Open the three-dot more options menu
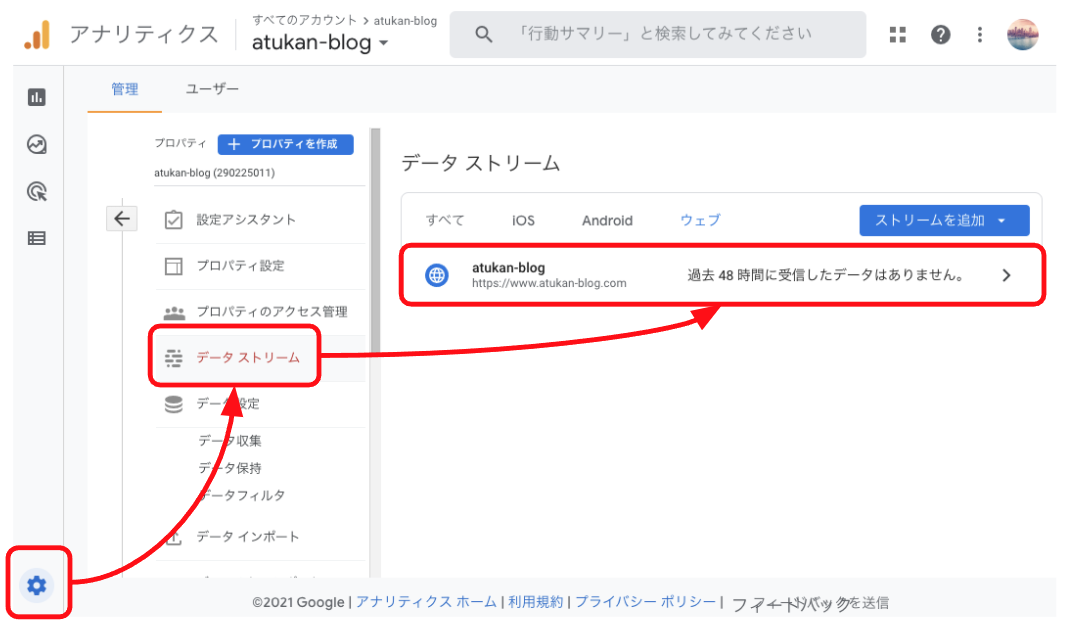1082x629 pixels. click(x=980, y=34)
